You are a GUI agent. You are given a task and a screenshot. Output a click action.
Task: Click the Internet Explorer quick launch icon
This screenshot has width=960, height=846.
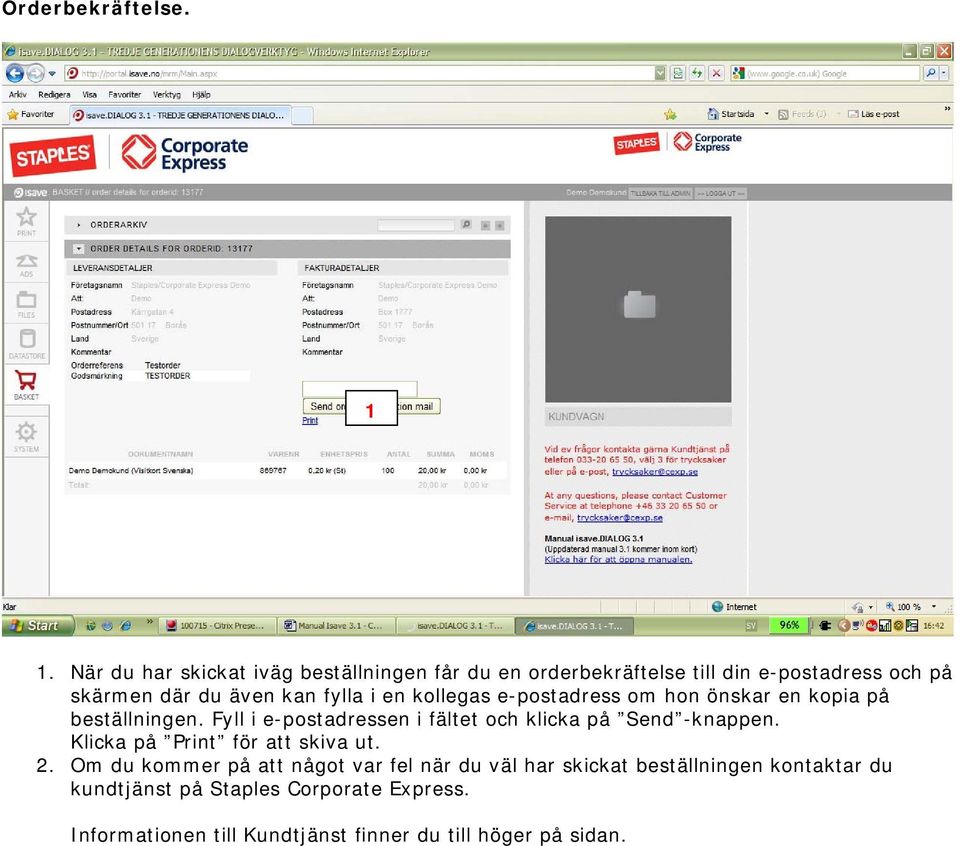[x=126, y=626]
